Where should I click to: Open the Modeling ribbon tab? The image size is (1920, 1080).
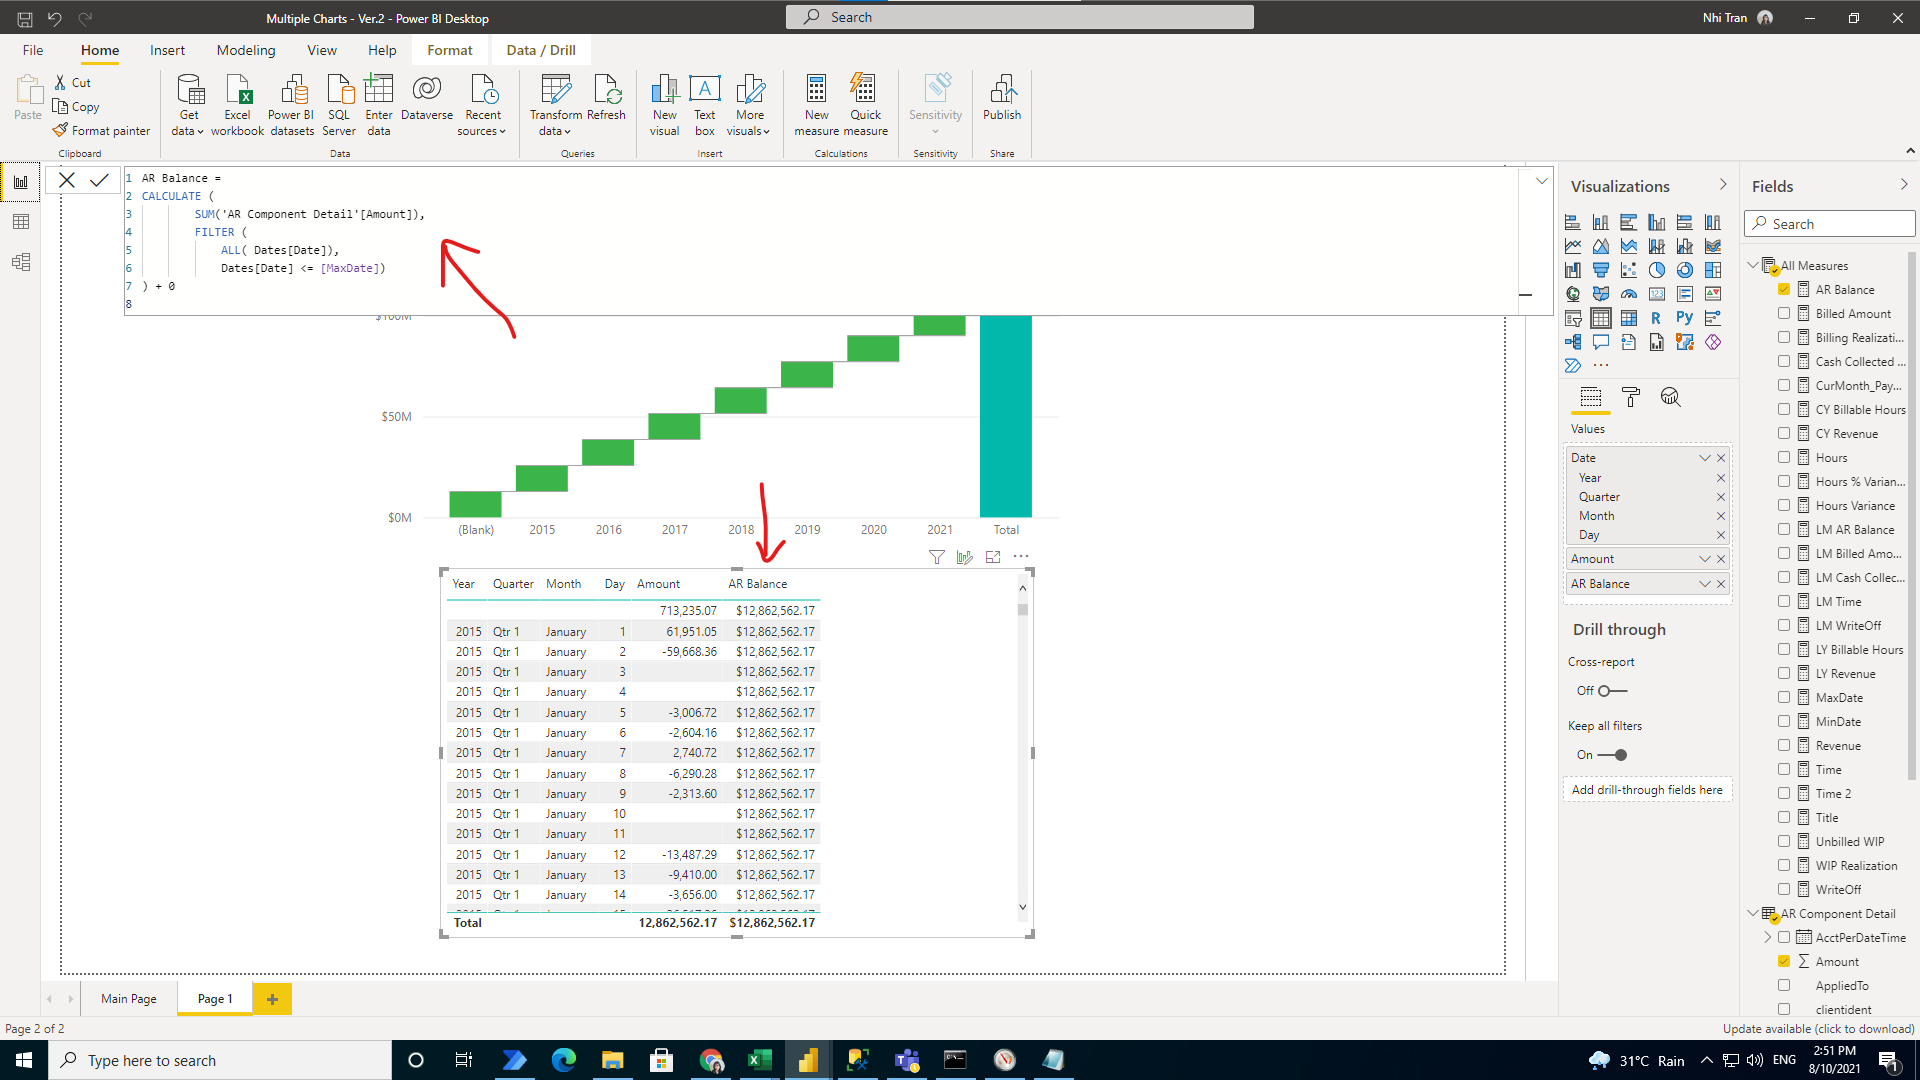(246, 50)
